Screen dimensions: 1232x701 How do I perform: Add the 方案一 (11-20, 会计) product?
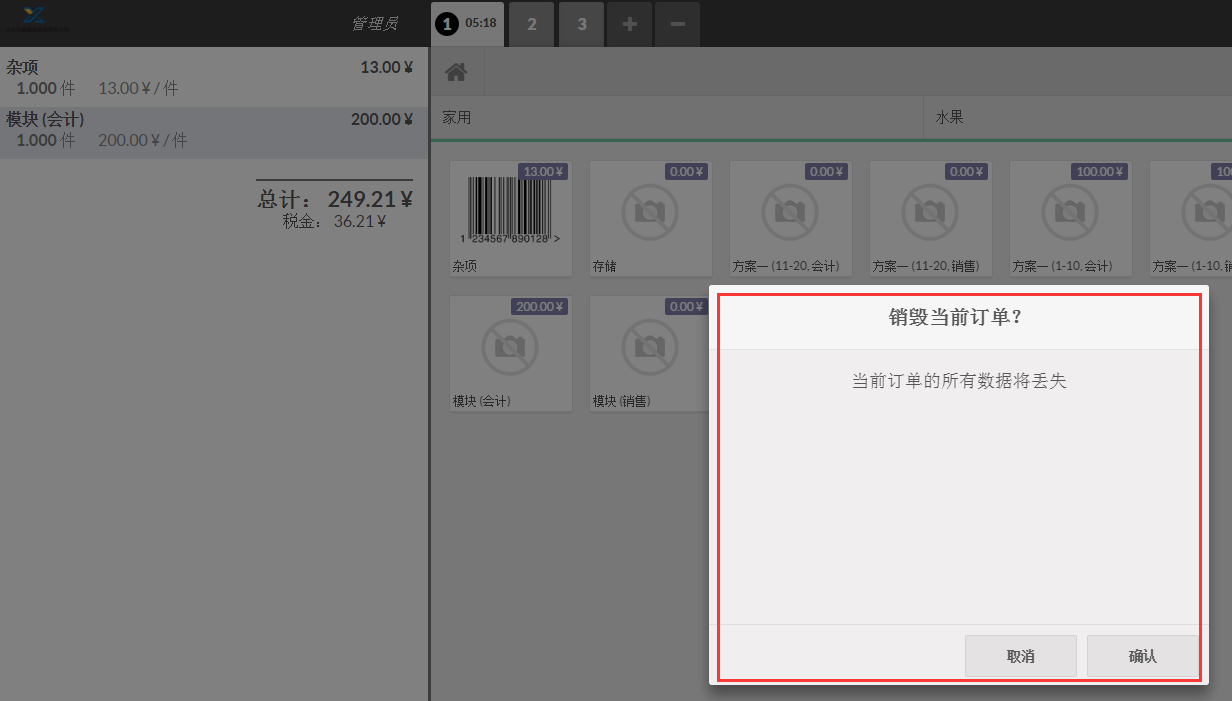(791, 218)
